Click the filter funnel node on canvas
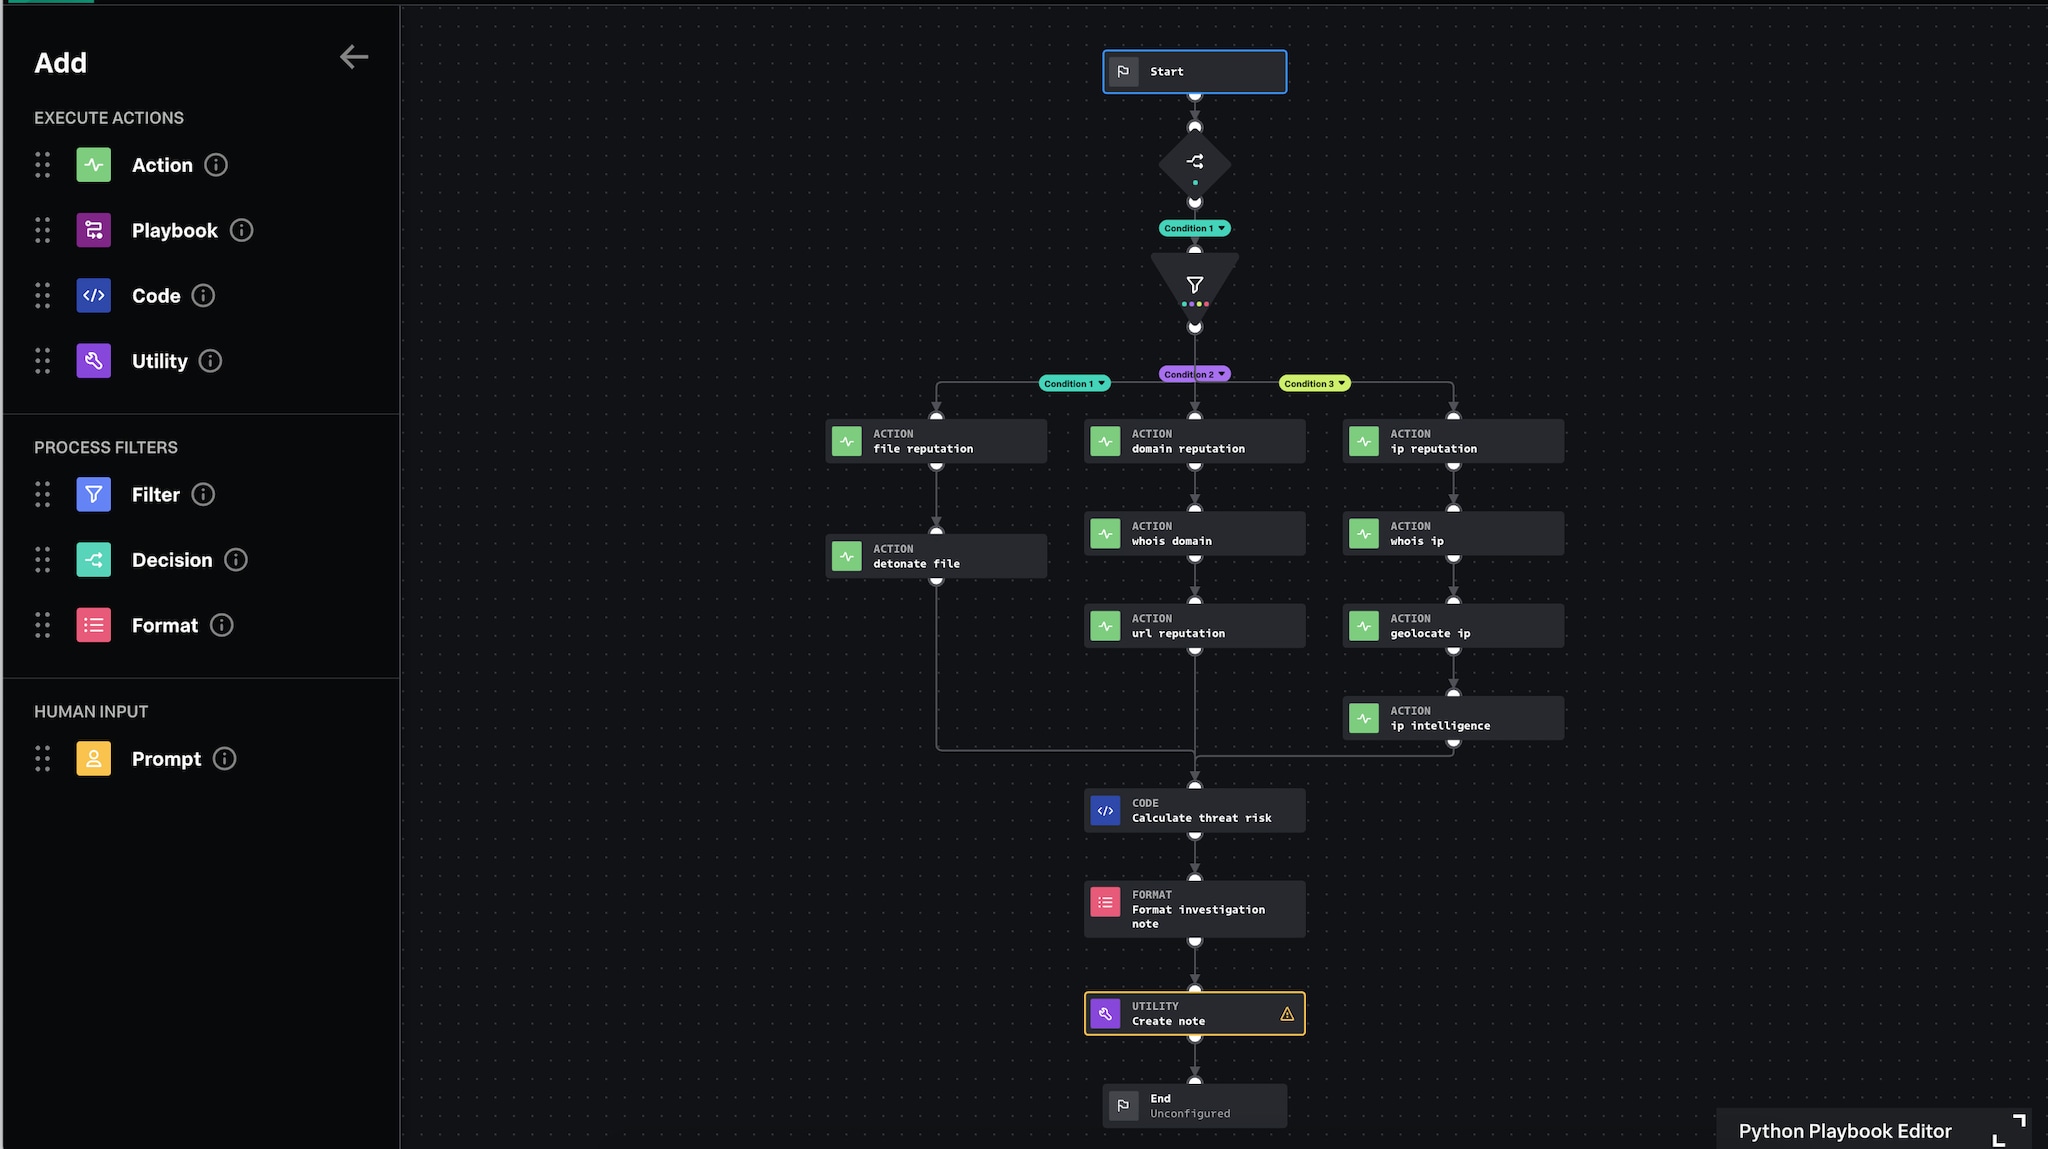The image size is (2048, 1149). [x=1194, y=286]
